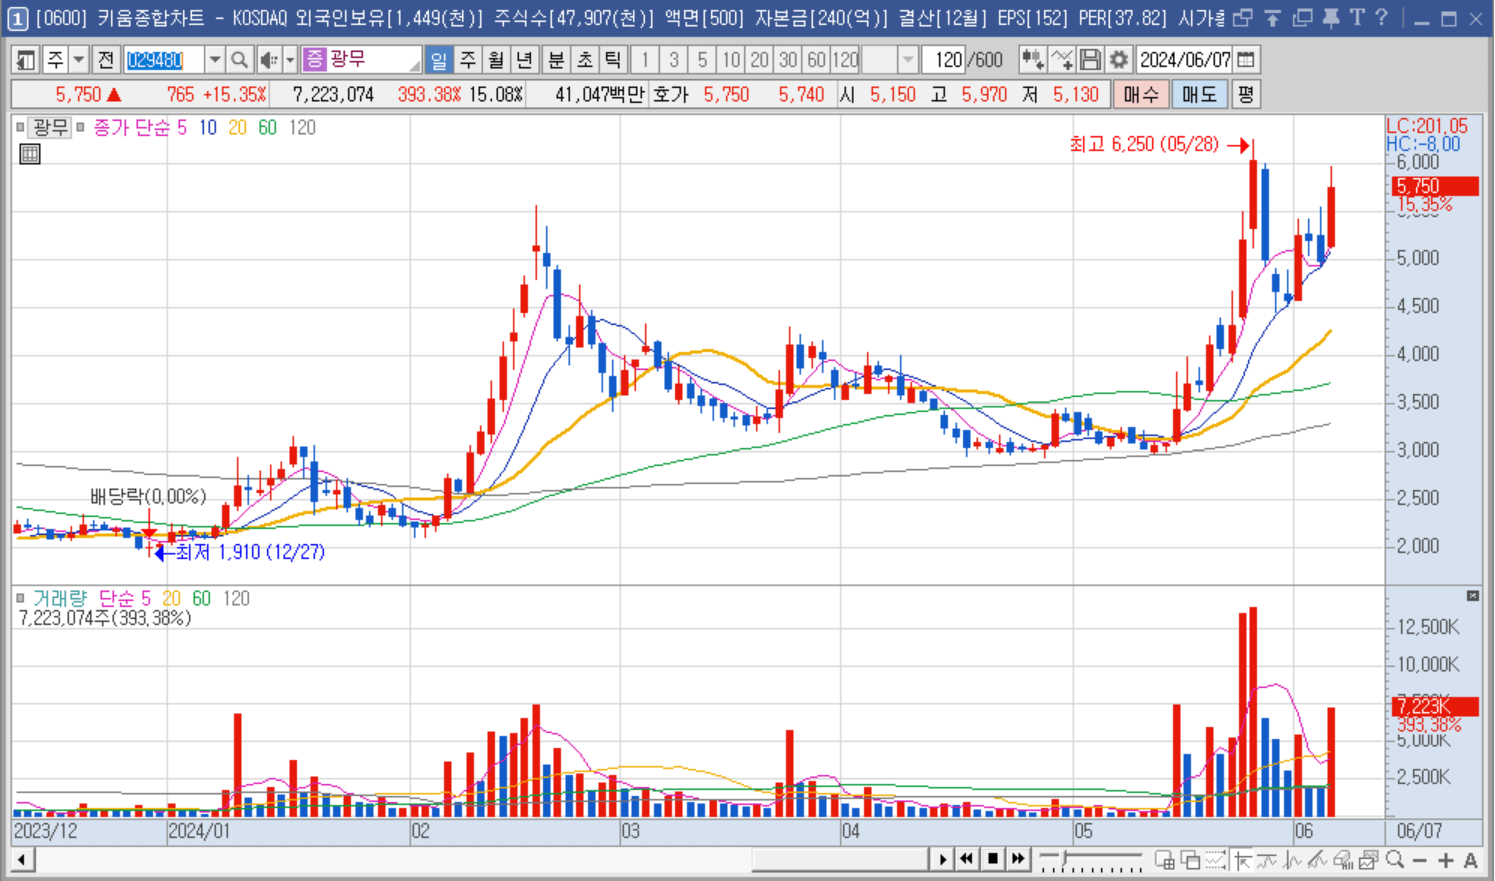Screen dimensions: 1495x881
Task: Select the 틱 tick chart period
Action: click(614, 60)
